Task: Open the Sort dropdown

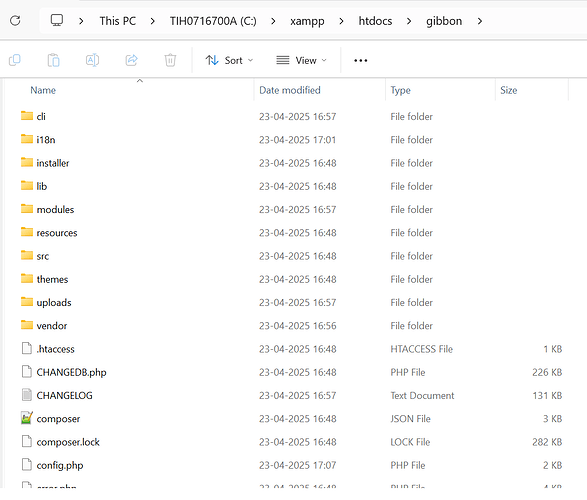Action: [229, 60]
